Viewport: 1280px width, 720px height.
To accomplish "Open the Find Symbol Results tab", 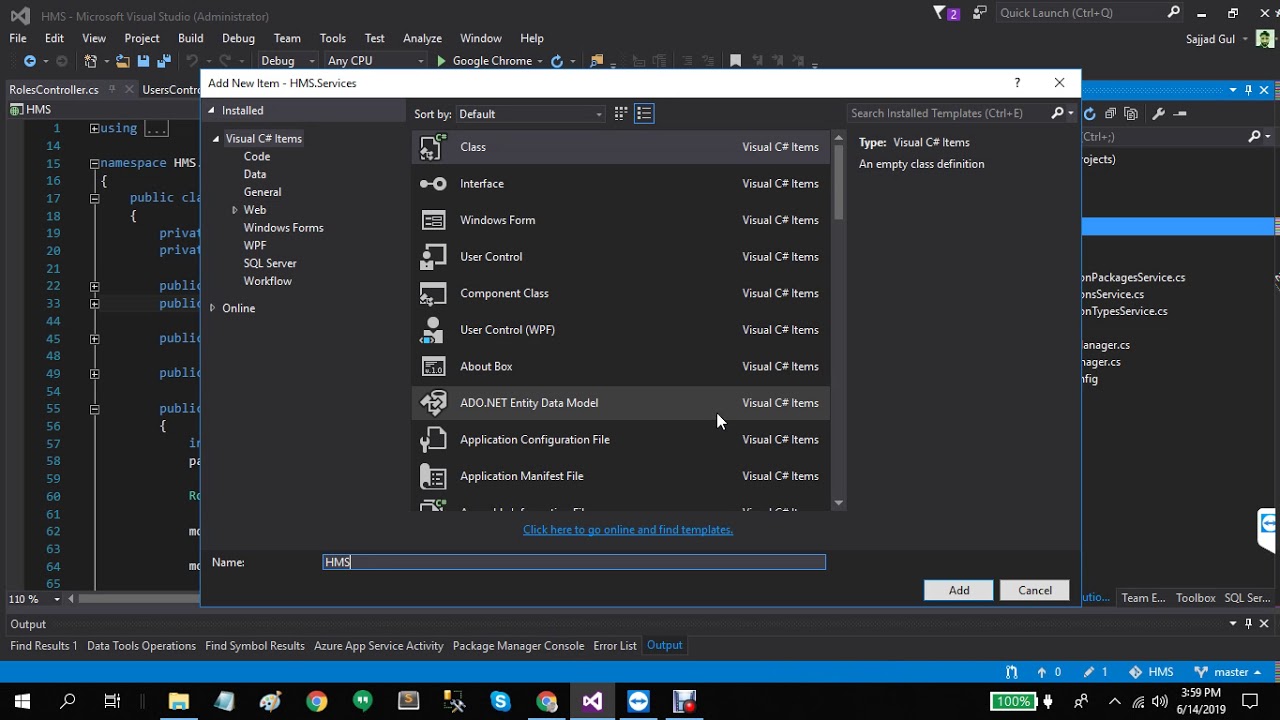I will tap(255, 646).
